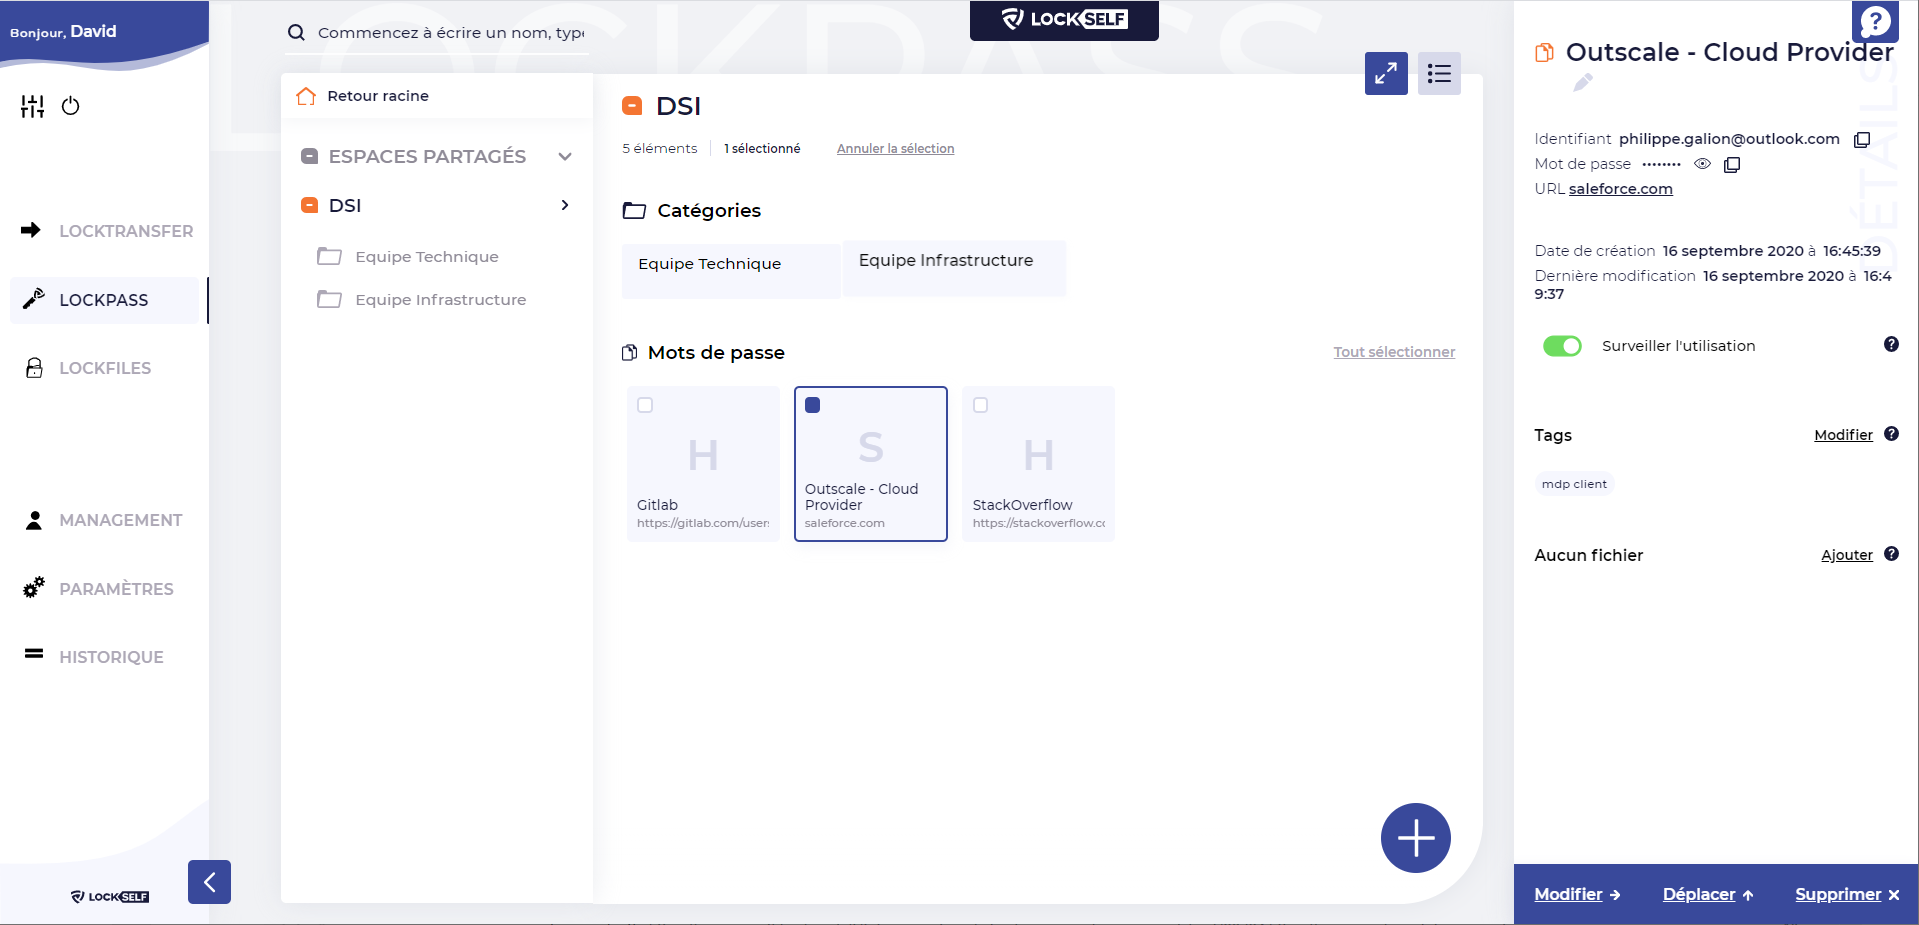
Task: Click Modifier button in bottom bar
Action: coord(1577,895)
